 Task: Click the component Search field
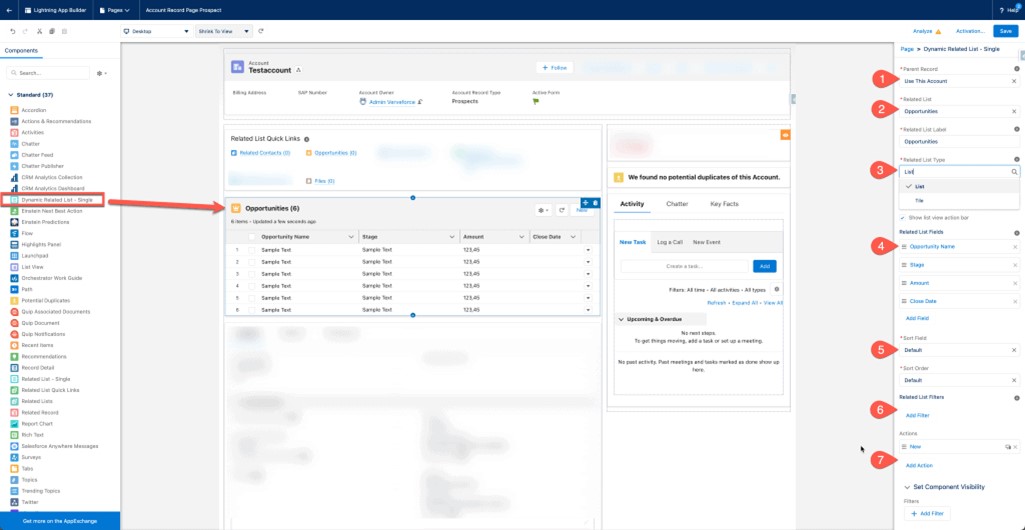click(48, 73)
